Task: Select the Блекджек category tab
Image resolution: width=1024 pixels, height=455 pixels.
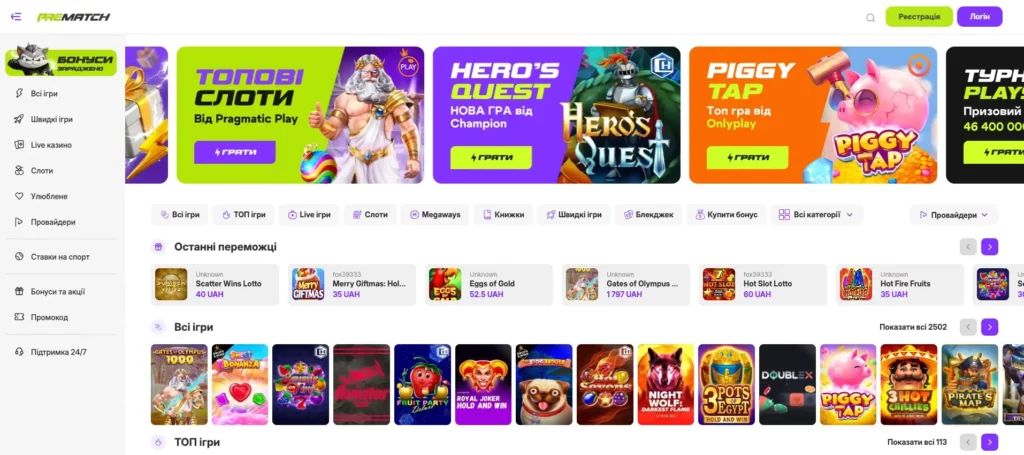Action: tap(648, 215)
